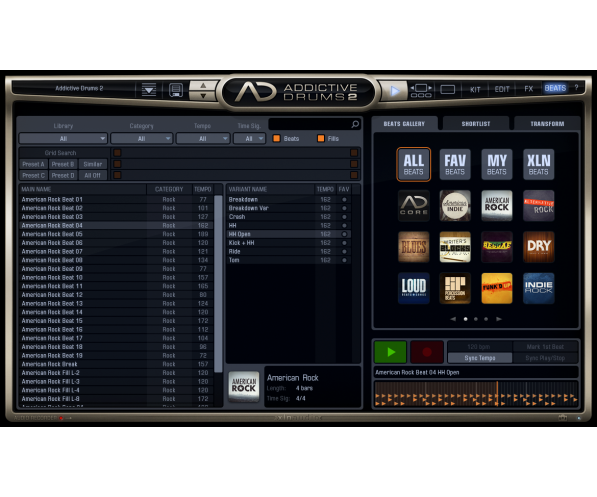
Task: Click the Similar grid search button
Action: [93, 164]
